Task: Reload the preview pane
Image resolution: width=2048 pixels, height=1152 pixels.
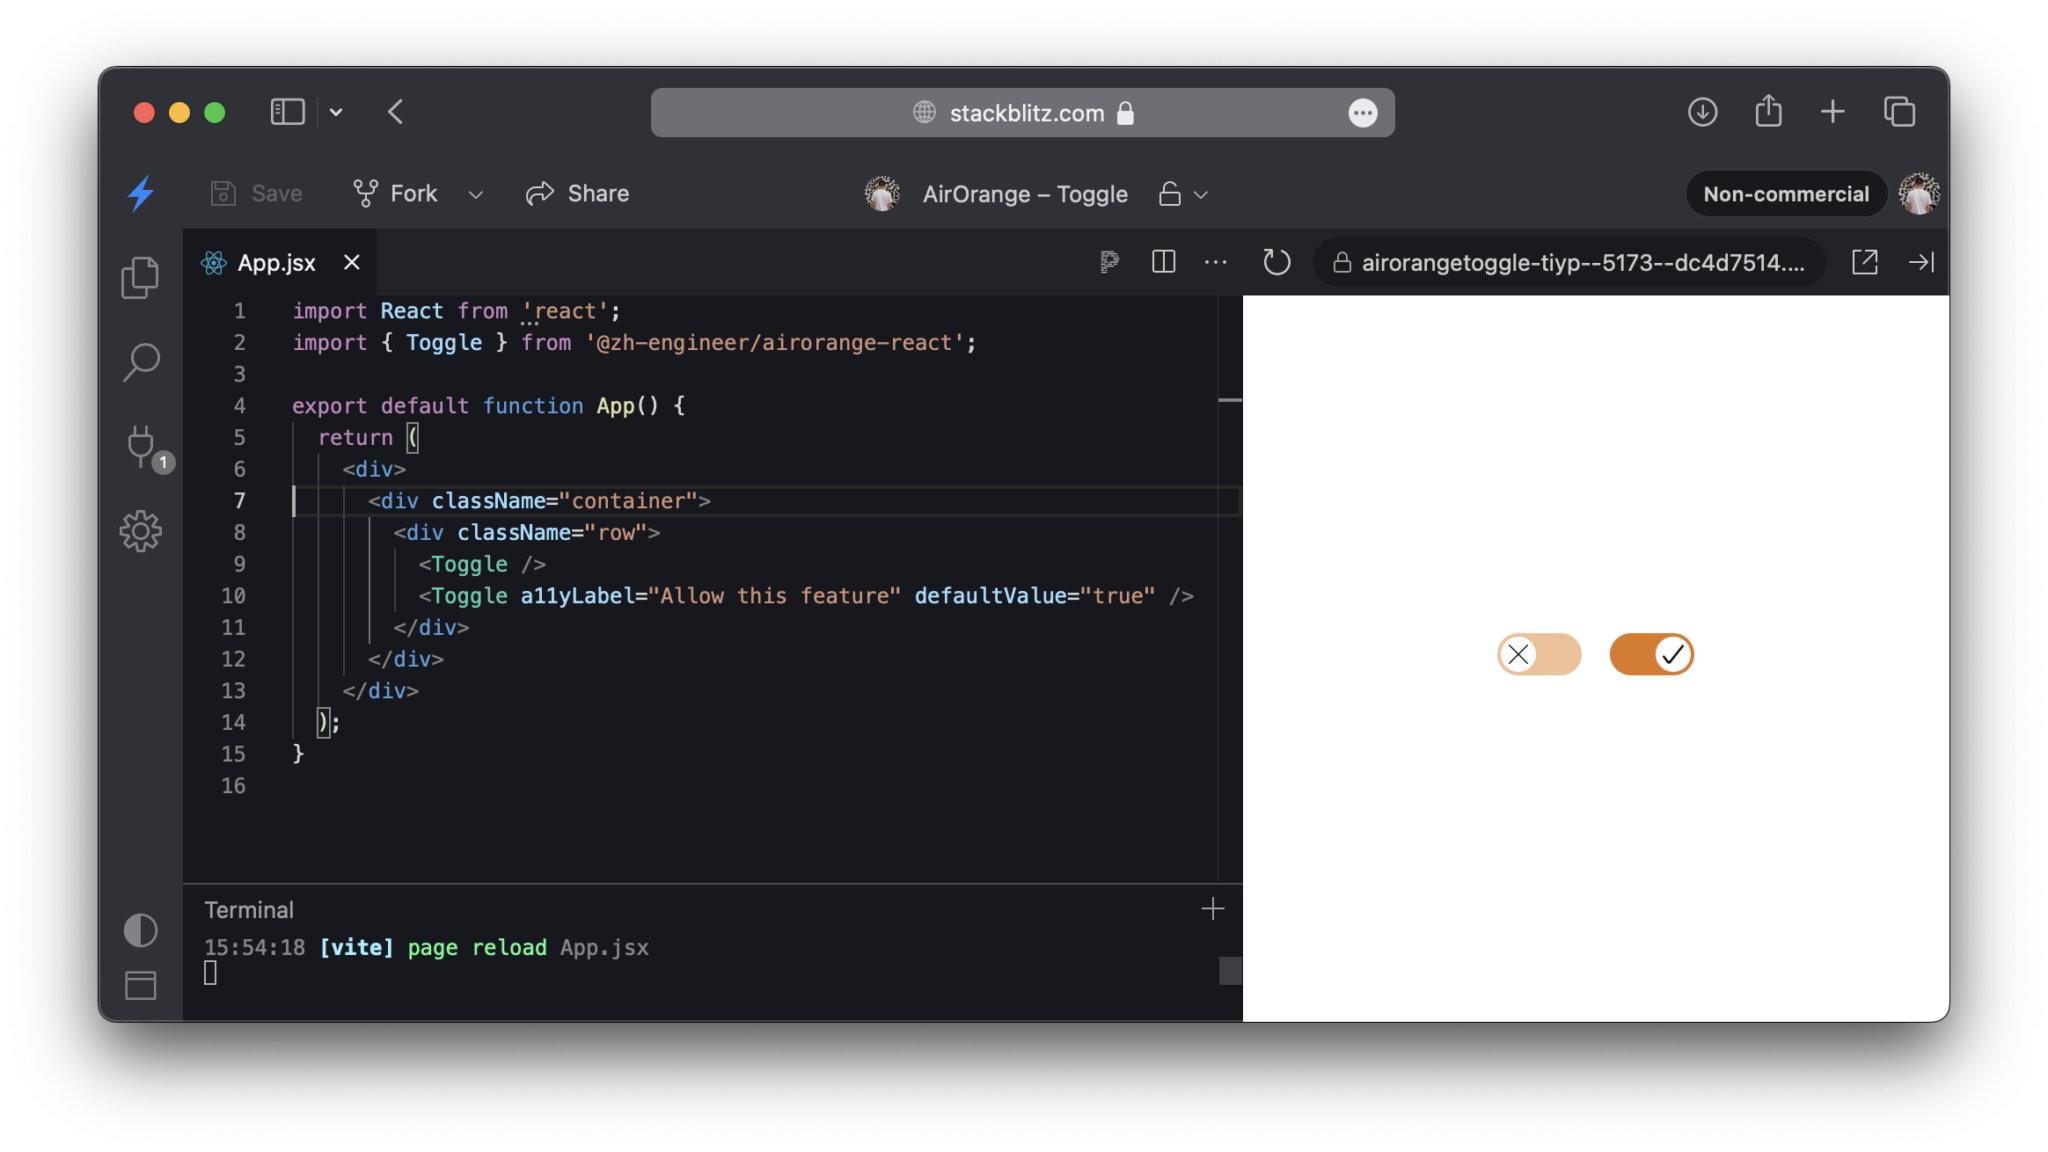Action: (x=1276, y=262)
